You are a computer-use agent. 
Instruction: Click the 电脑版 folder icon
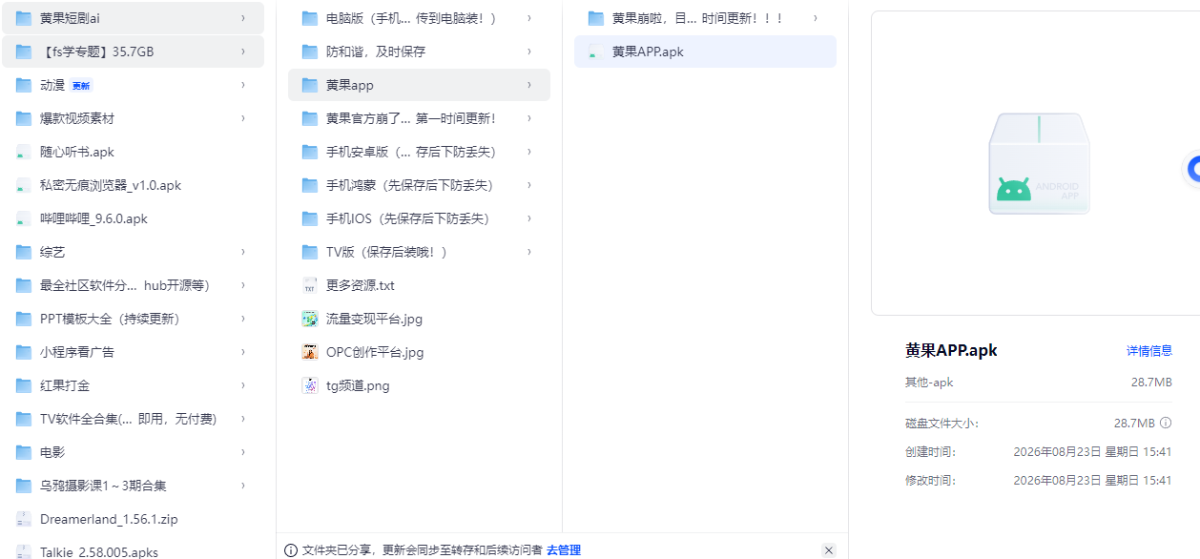tap(309, 18)
